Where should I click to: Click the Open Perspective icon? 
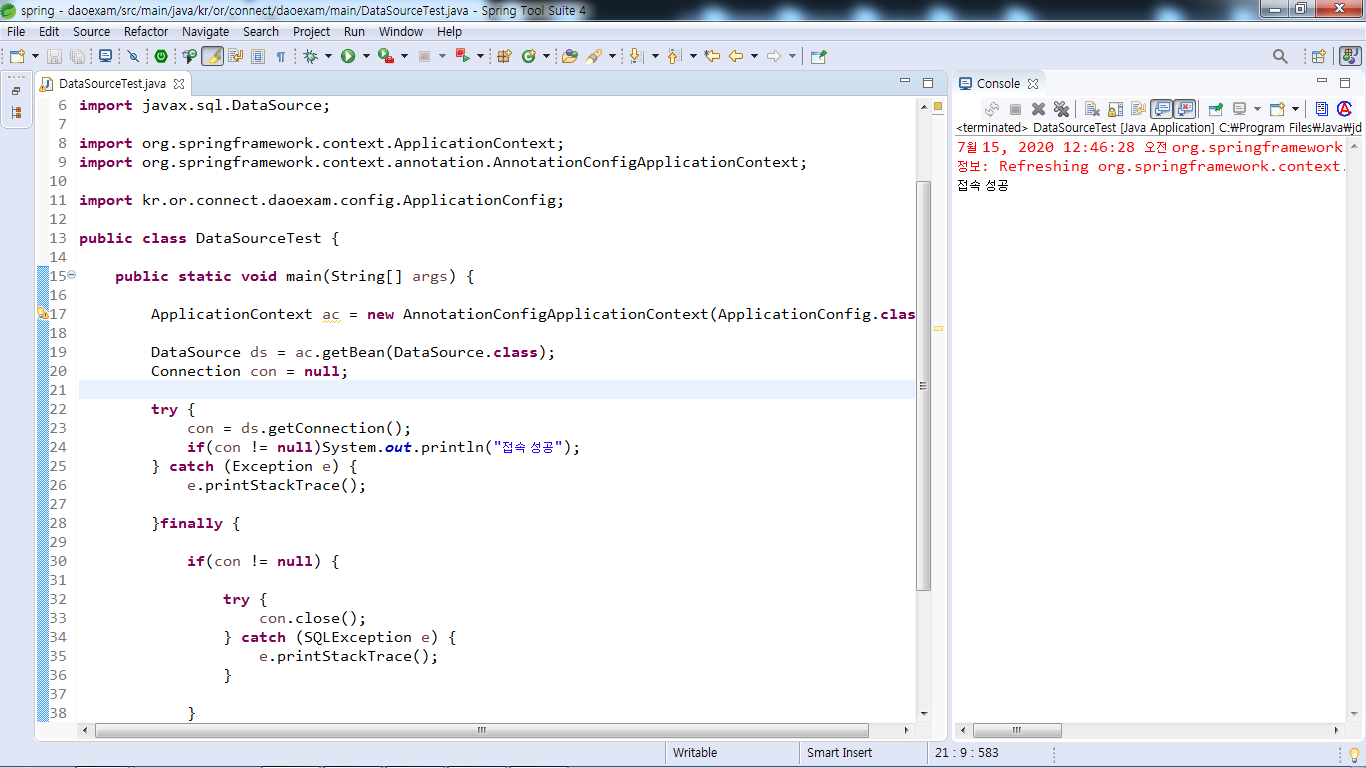coord(1318,57)
